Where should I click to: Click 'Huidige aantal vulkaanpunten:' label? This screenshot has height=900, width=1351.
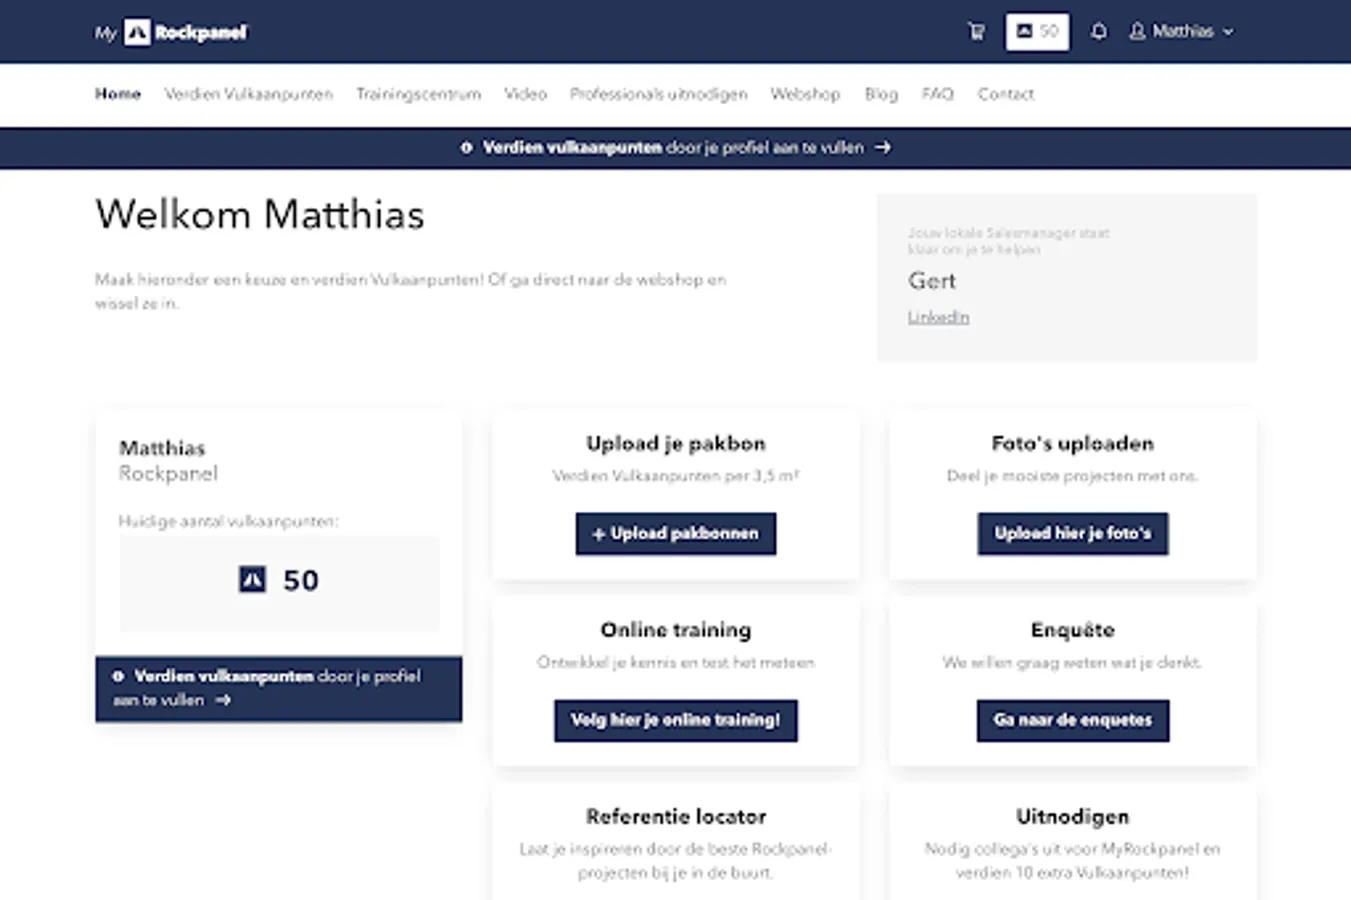click(x=228, y=521)
